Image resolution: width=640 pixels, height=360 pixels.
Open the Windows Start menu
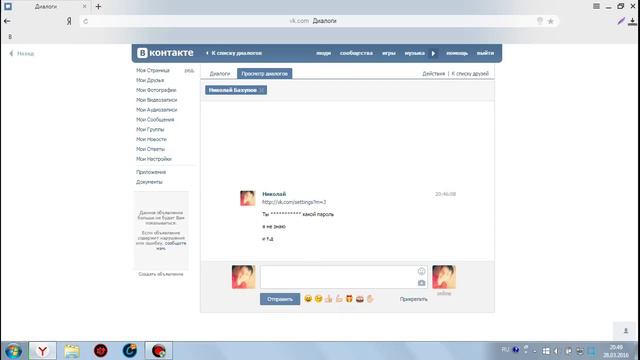13,351
